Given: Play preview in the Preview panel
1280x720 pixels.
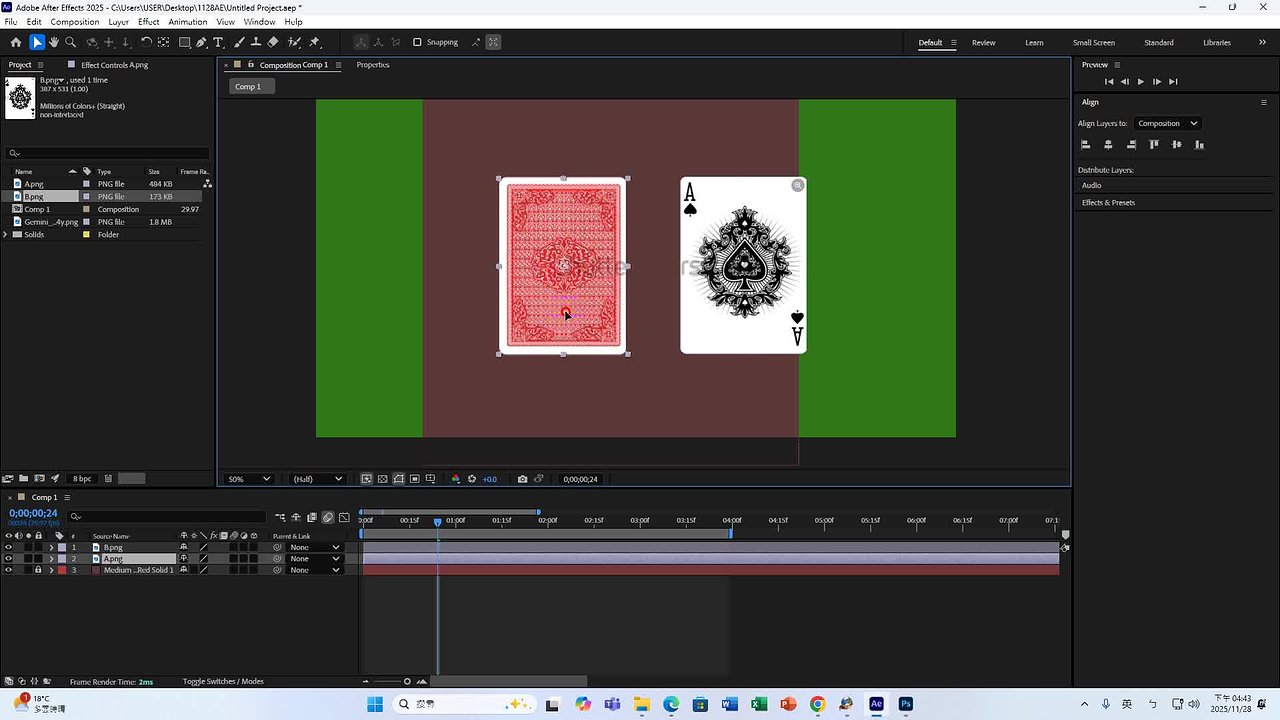Looking at the screenshot, I should pyautogui.click(x=1140, y=81).
